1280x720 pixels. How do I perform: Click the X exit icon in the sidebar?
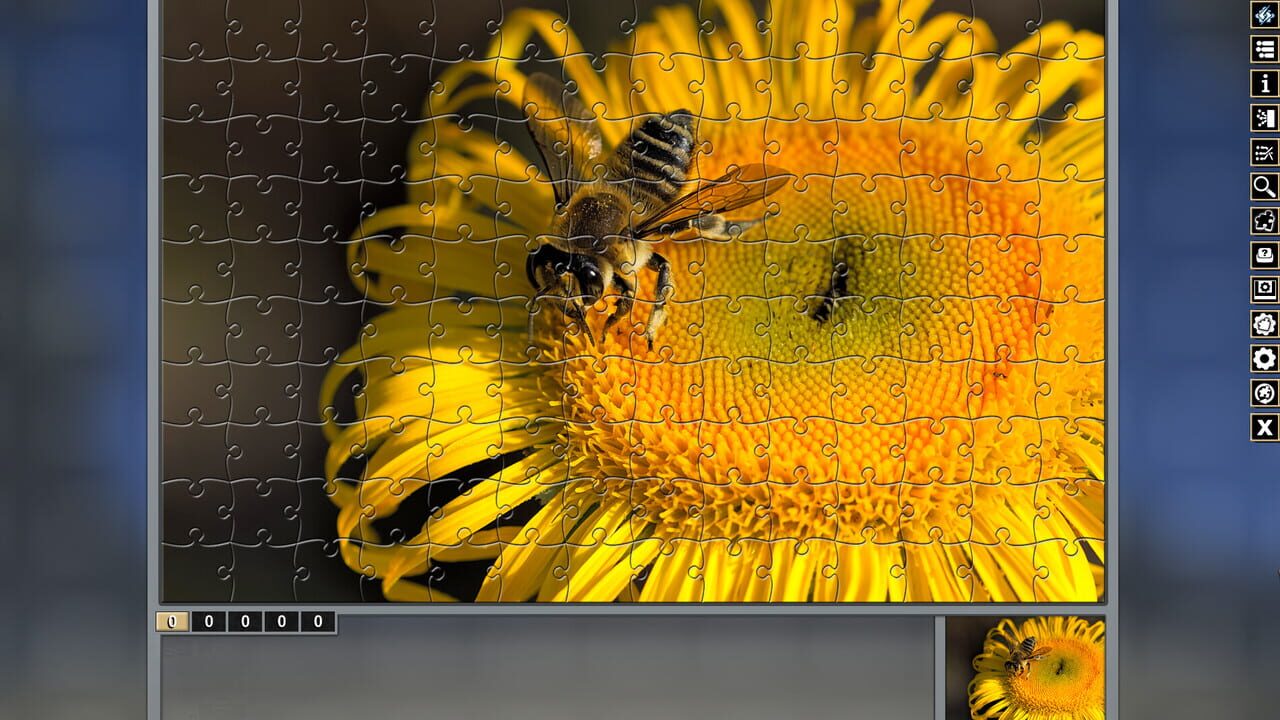click(x=1265, y=427)
